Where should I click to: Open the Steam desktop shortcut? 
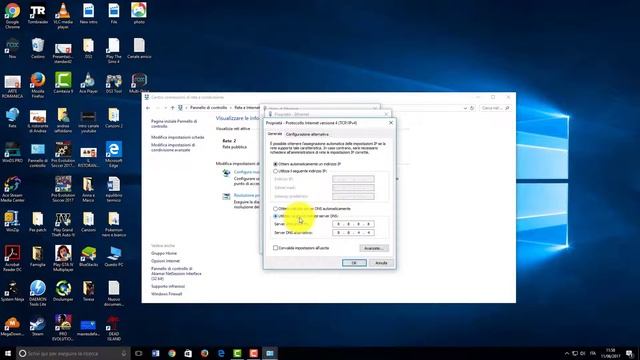tap(38, 326)
